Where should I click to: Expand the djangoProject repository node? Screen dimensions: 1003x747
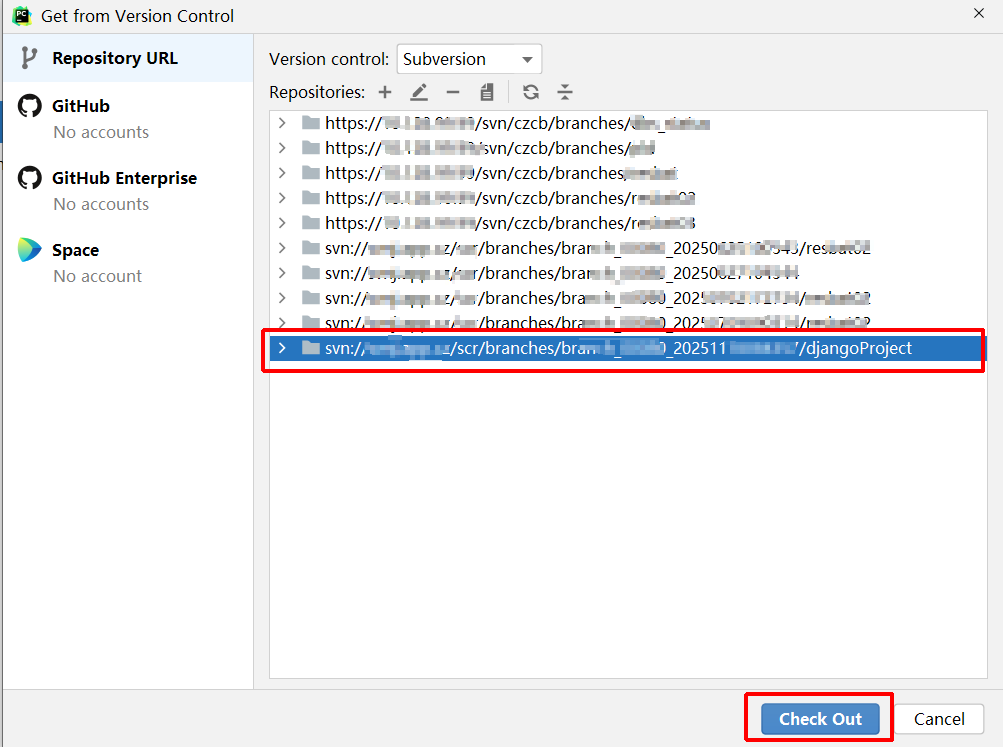282,348
